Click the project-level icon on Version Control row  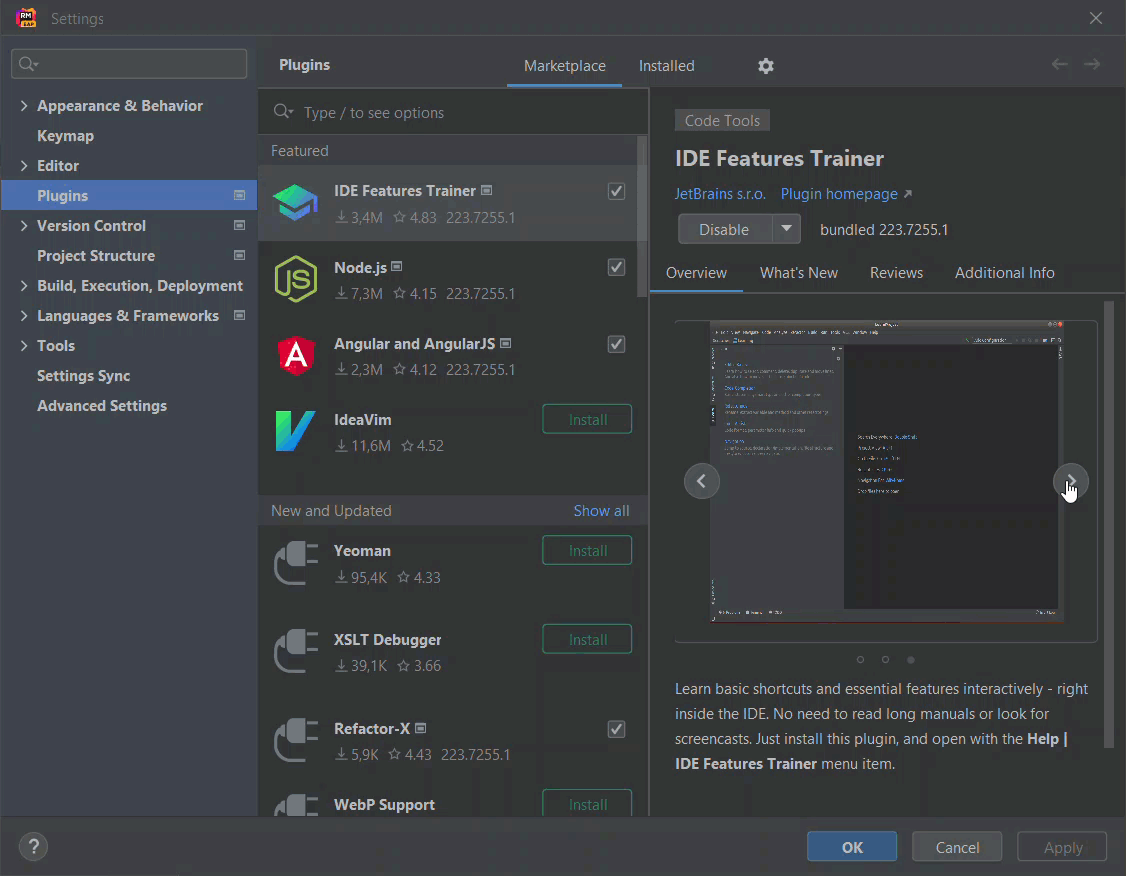click(240, 225)
